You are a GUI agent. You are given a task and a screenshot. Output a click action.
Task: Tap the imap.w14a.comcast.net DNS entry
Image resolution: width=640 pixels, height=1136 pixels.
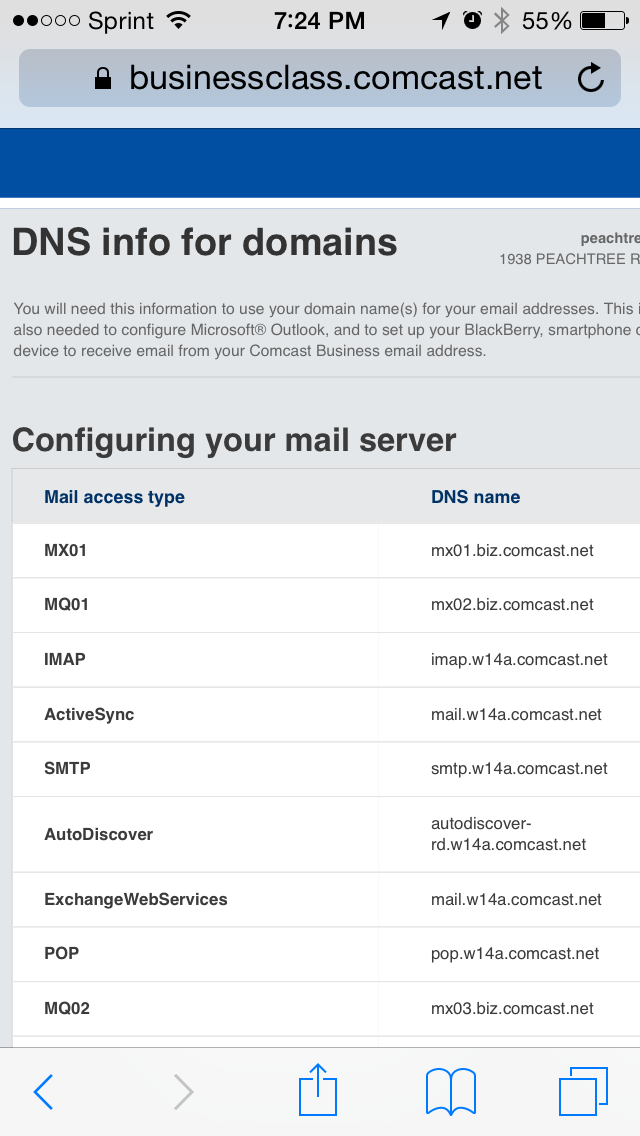pyautogui.click(x=519, y=659)
